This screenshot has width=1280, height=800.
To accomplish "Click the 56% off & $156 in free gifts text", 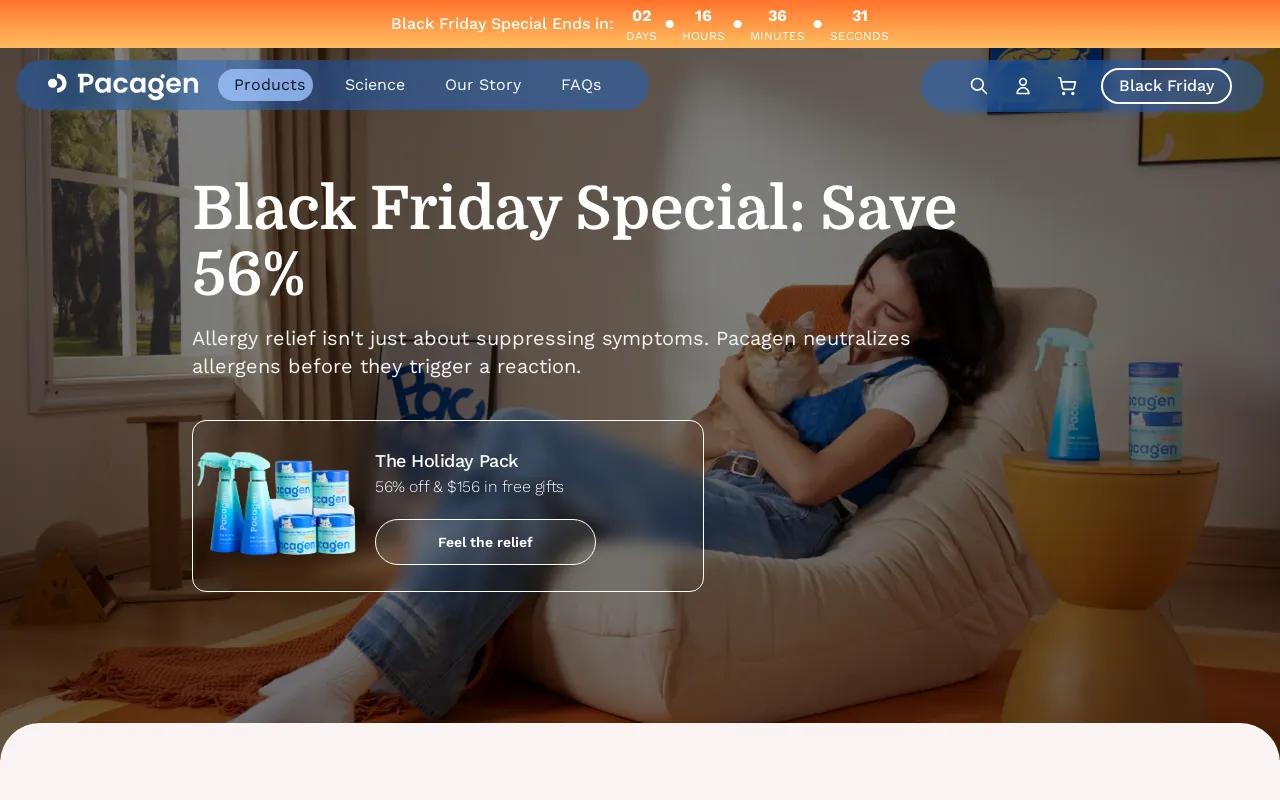I will [469, 487].
